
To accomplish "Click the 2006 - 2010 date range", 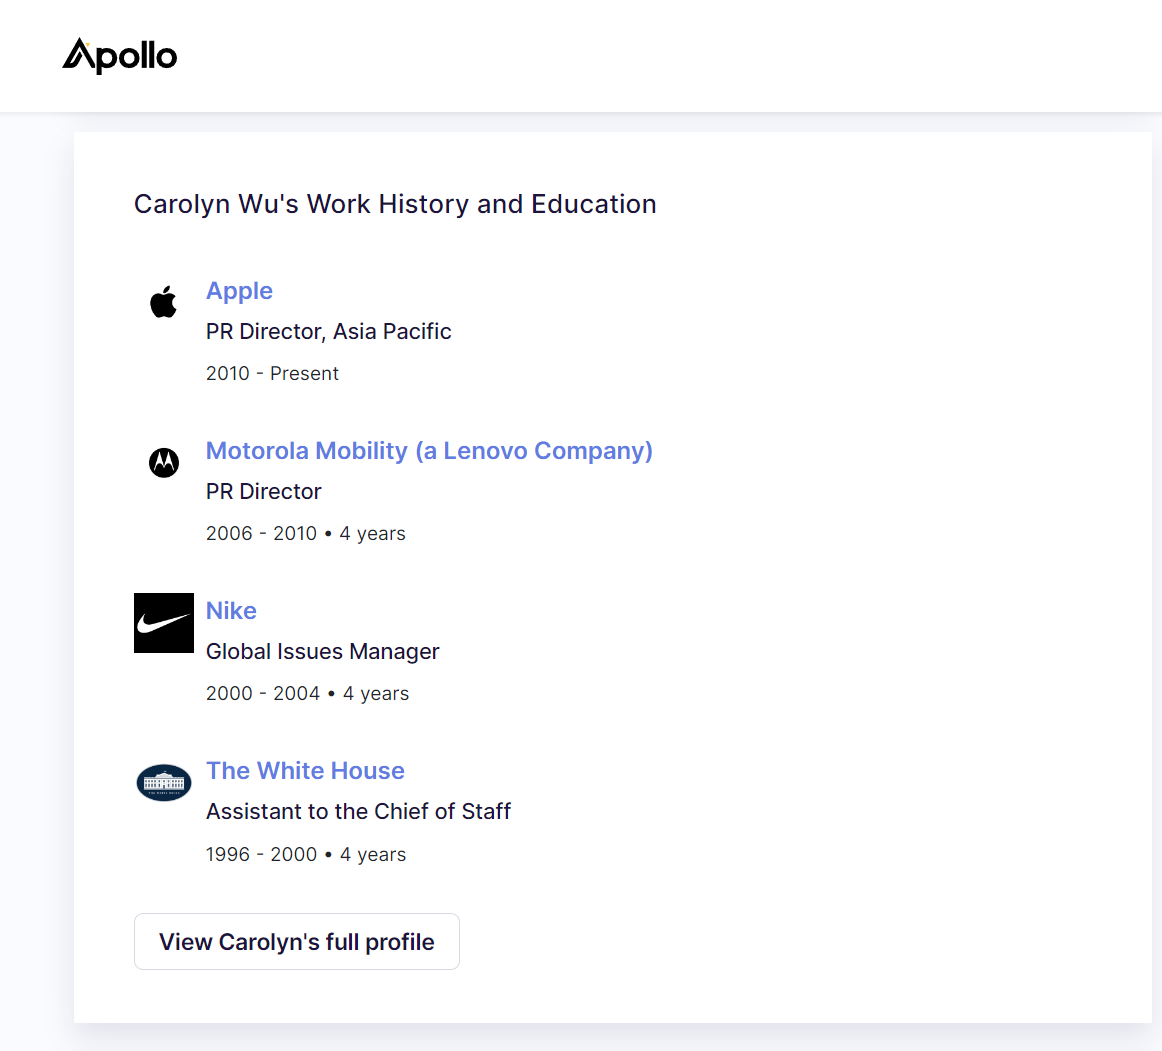I will tap(262, 534).
